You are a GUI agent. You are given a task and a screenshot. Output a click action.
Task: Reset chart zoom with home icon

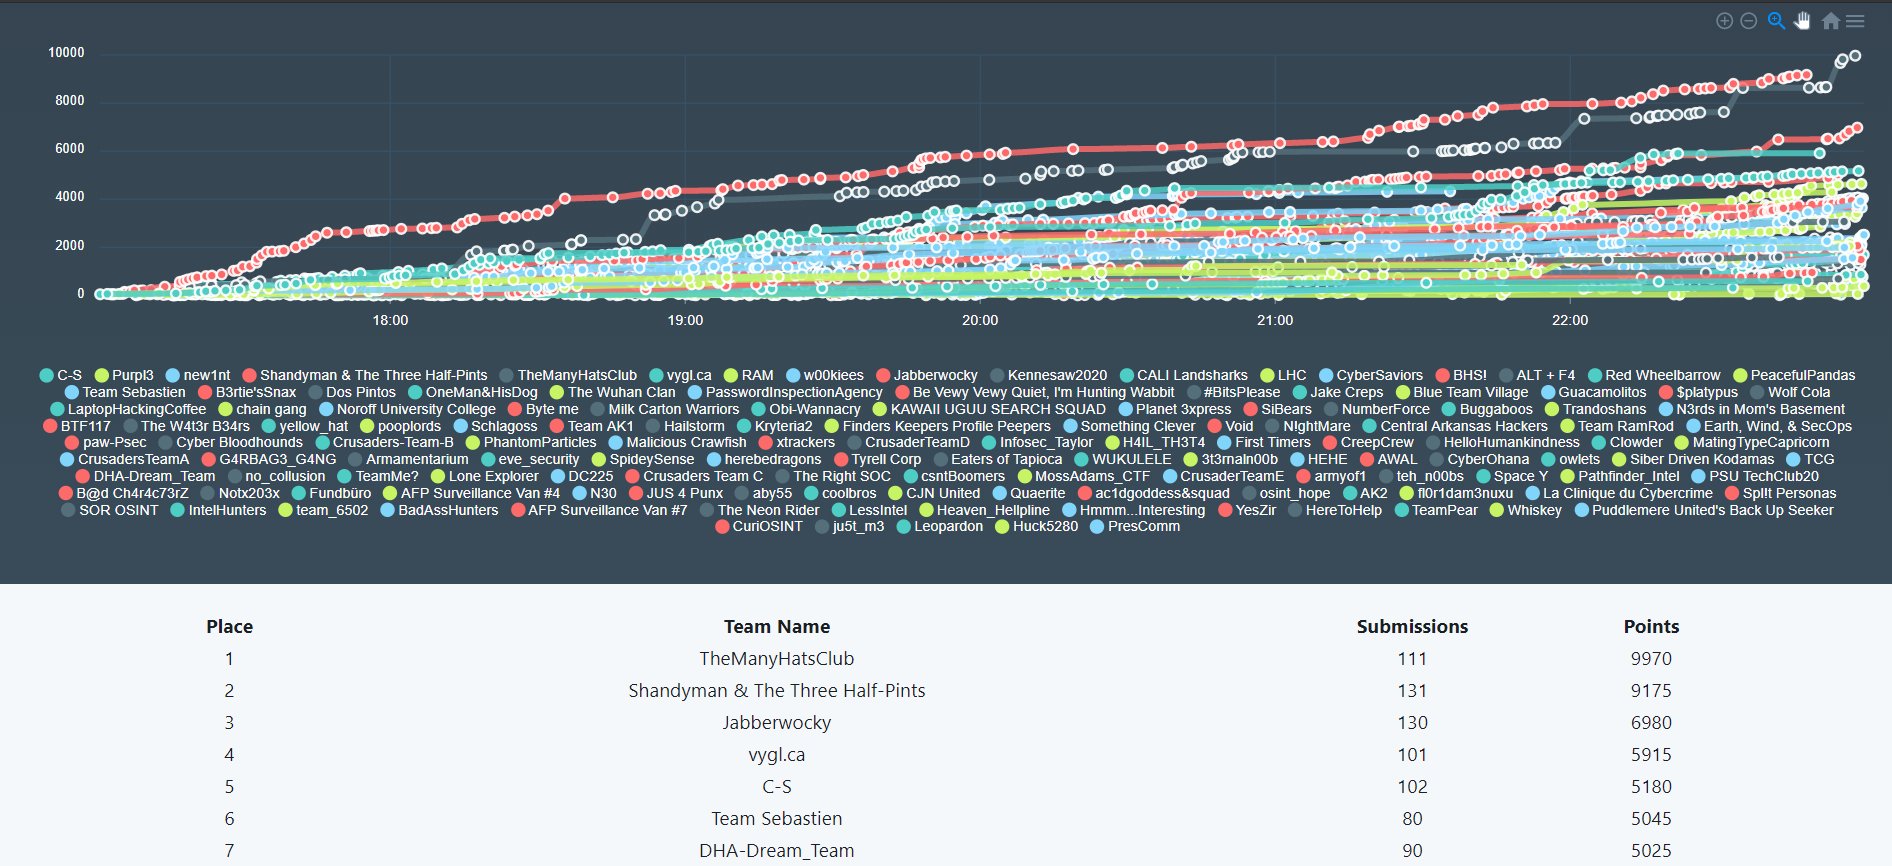[x=1830, y=21]
